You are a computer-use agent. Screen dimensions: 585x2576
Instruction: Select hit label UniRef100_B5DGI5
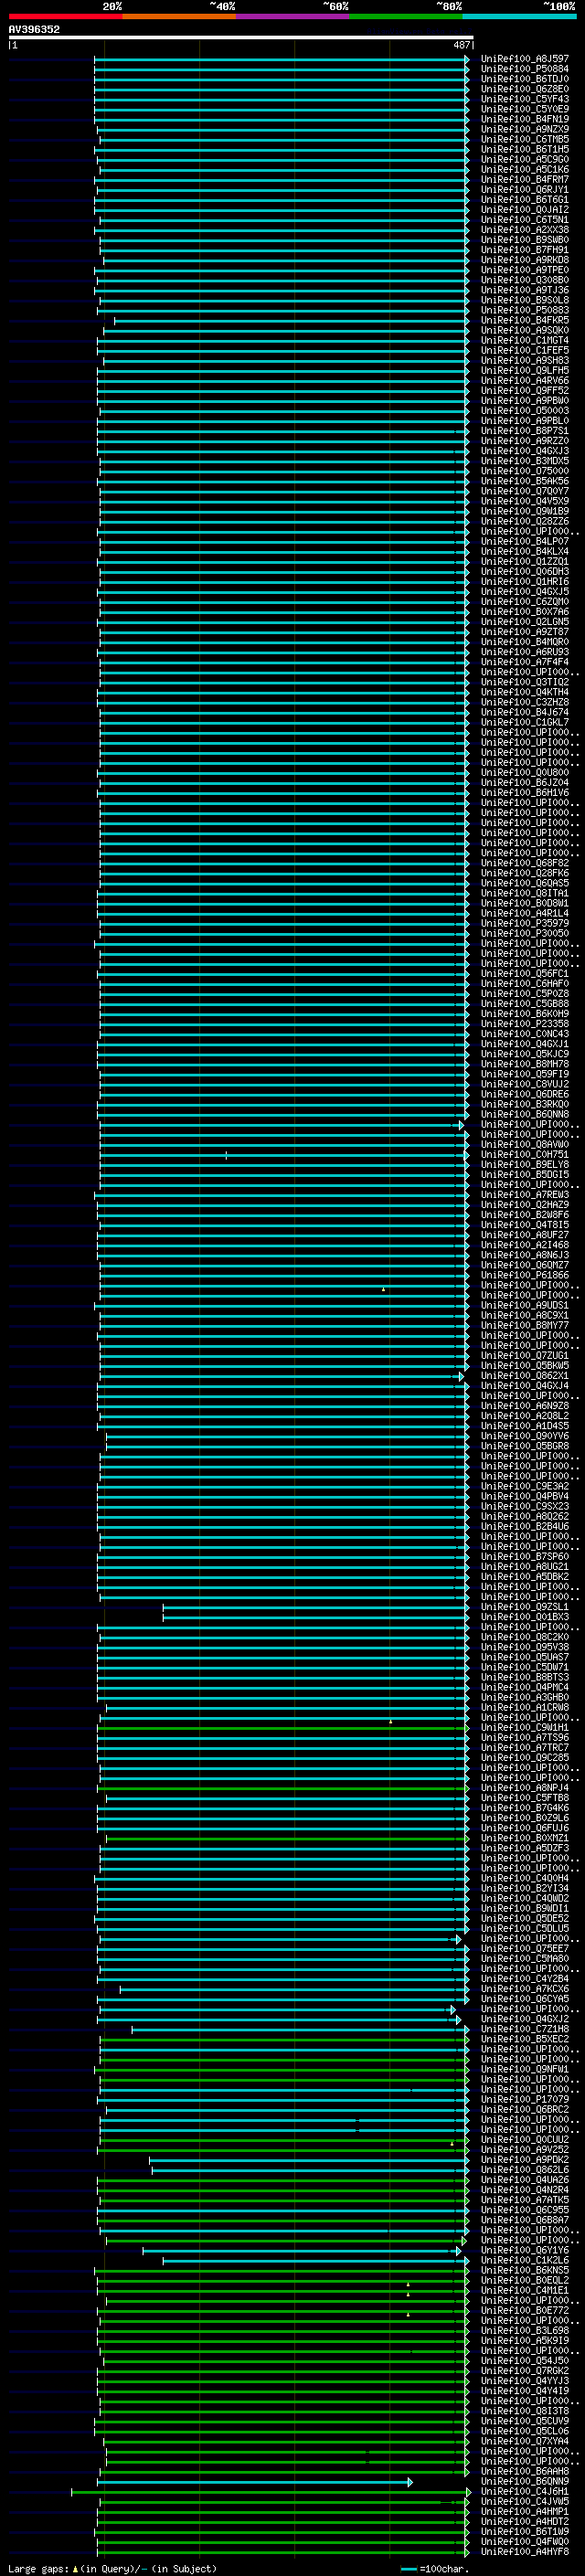(x=524, y=1174)
